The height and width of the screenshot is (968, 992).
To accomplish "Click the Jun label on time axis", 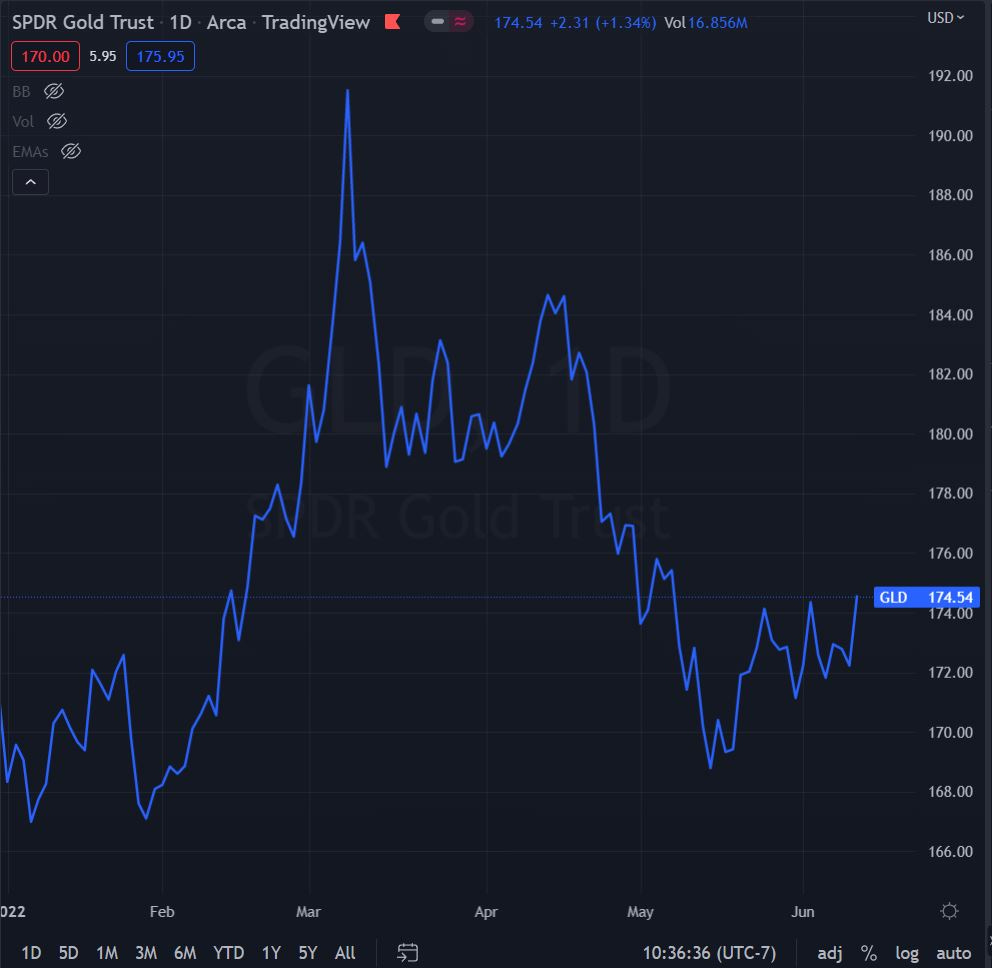I will [x=803, y=912].
